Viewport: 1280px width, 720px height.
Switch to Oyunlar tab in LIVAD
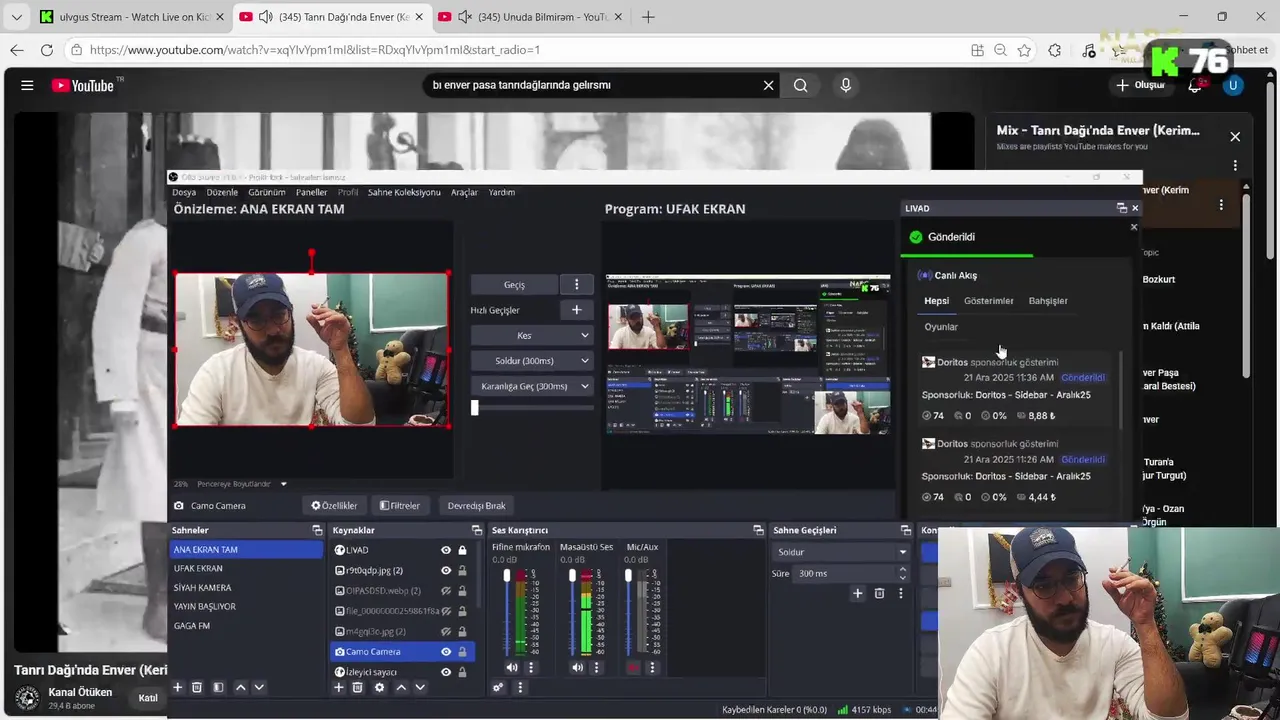[941, 327]
